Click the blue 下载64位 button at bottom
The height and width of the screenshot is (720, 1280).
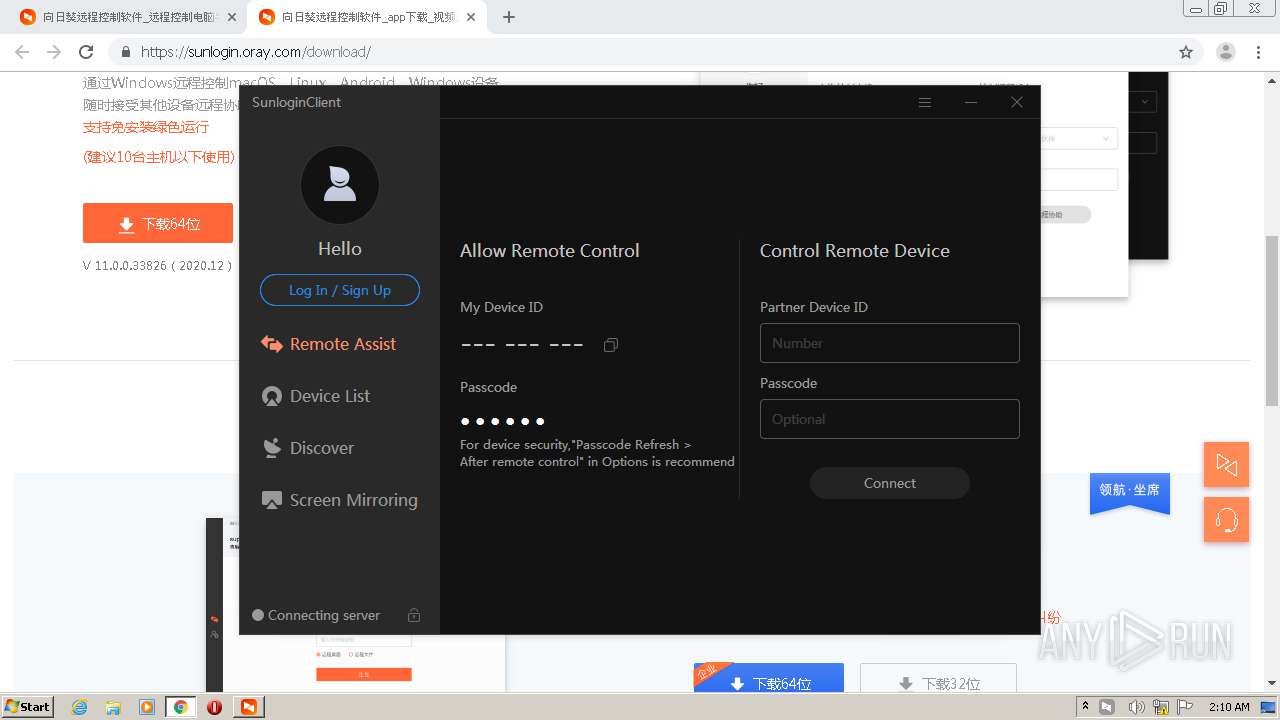(769, 679)
